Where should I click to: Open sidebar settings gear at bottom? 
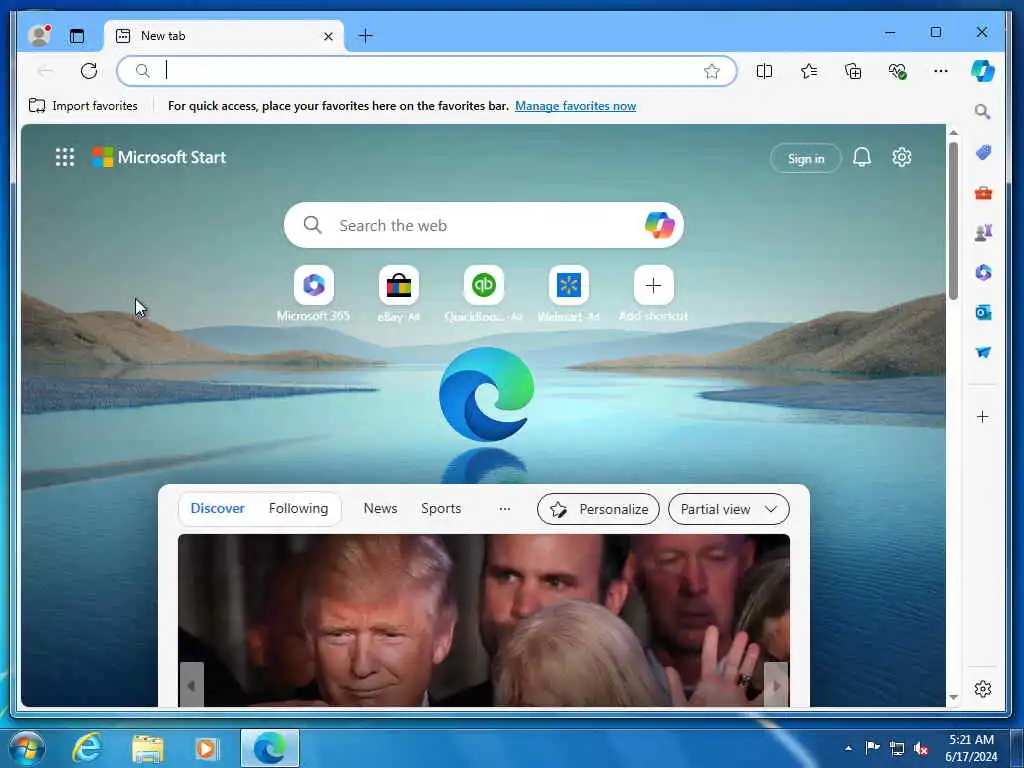tap(982, 689)
